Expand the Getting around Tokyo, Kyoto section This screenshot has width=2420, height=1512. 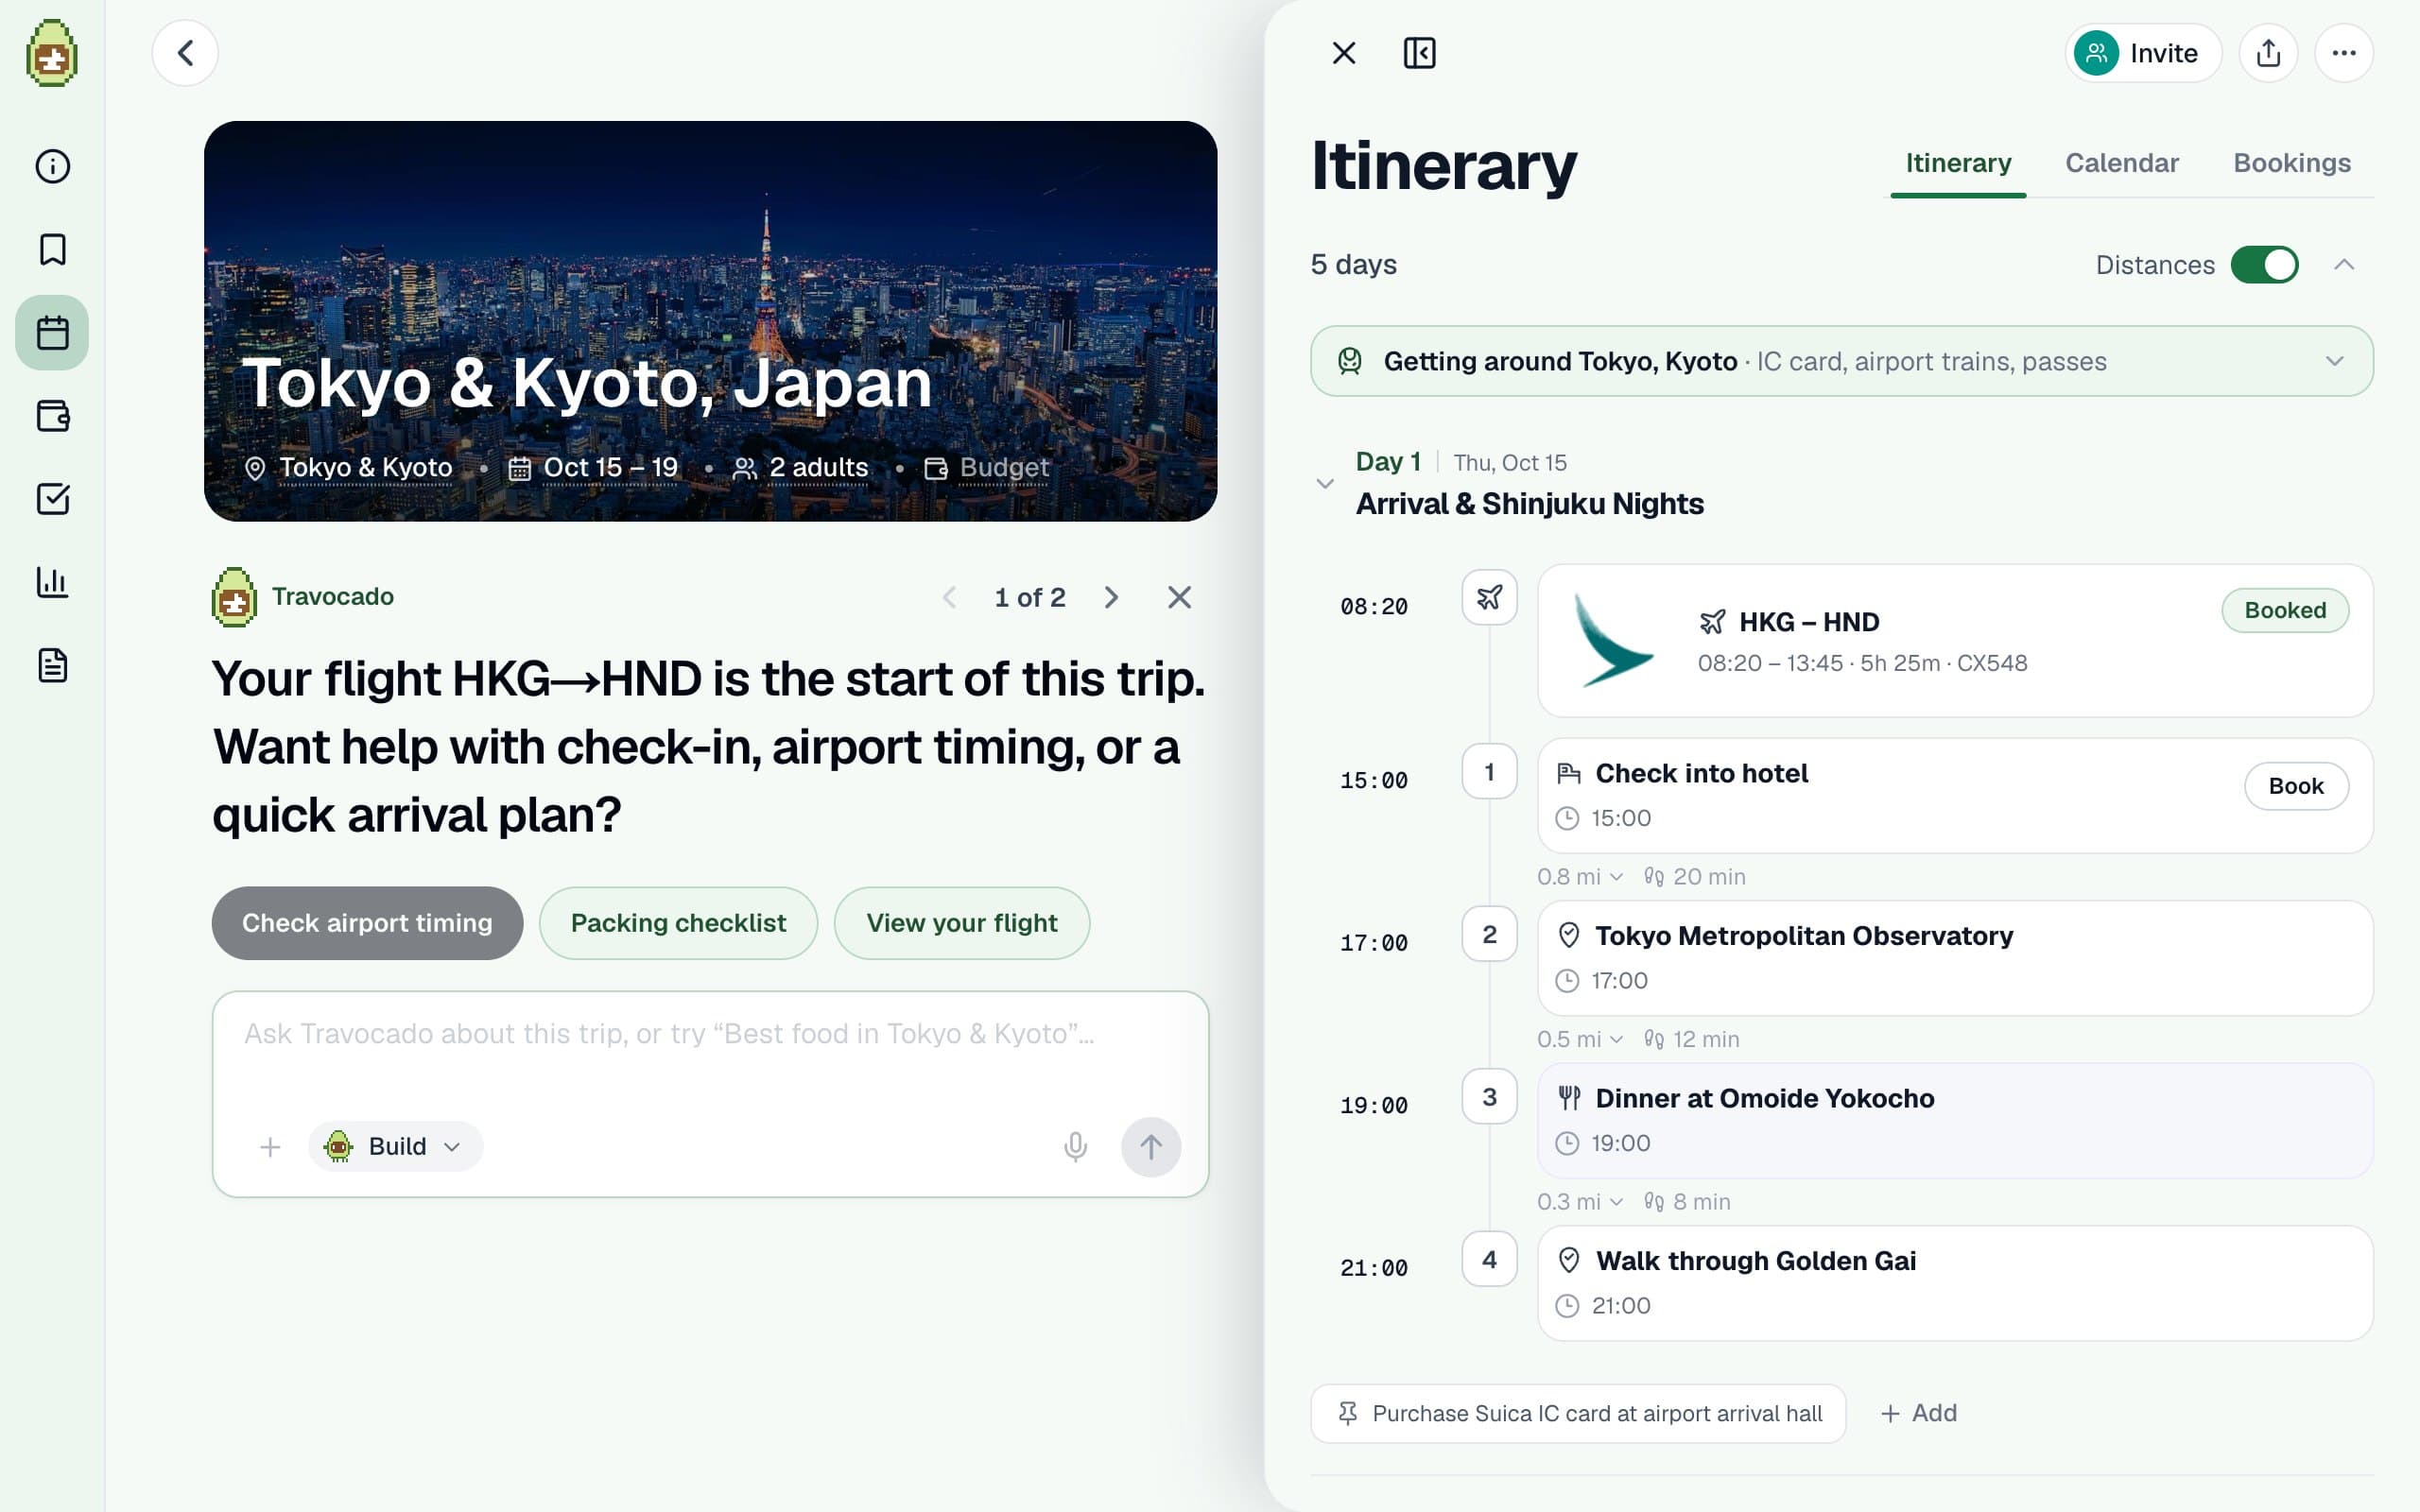point(1841,361)
